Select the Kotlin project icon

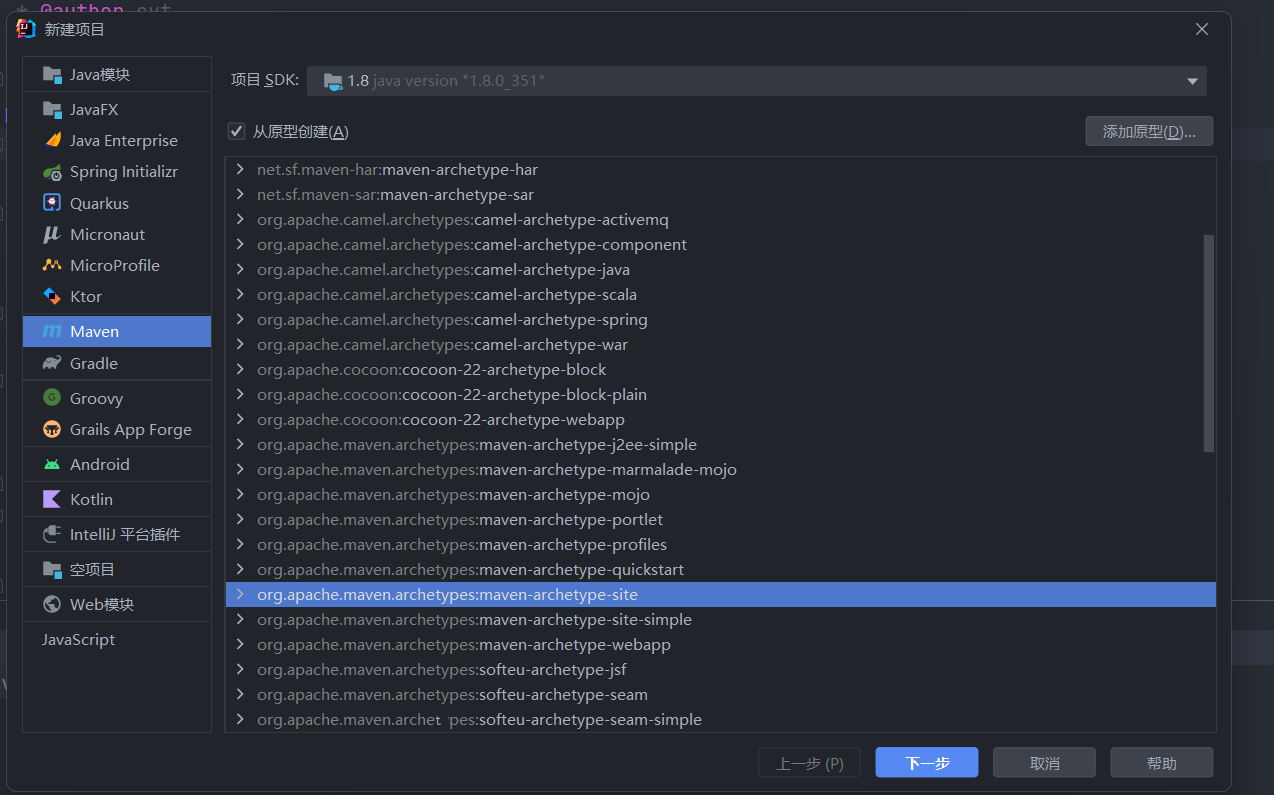52,499
